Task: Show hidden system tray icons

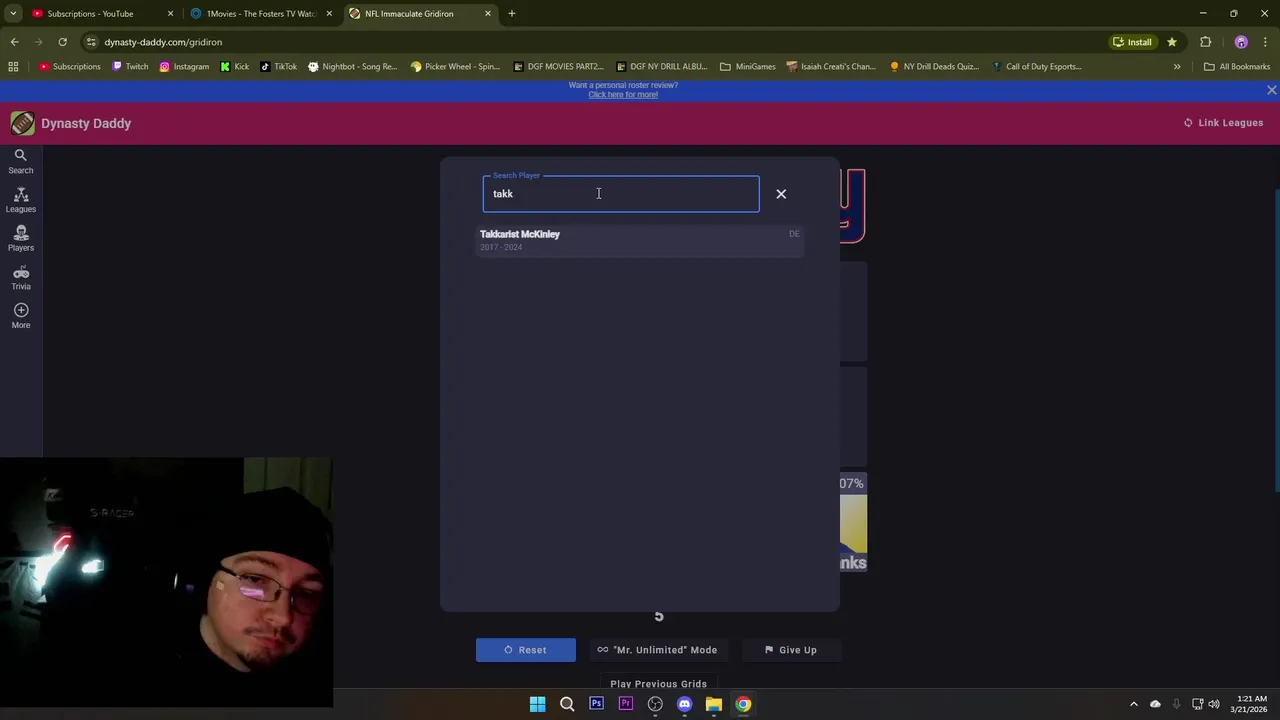Action: (1133, 704)
